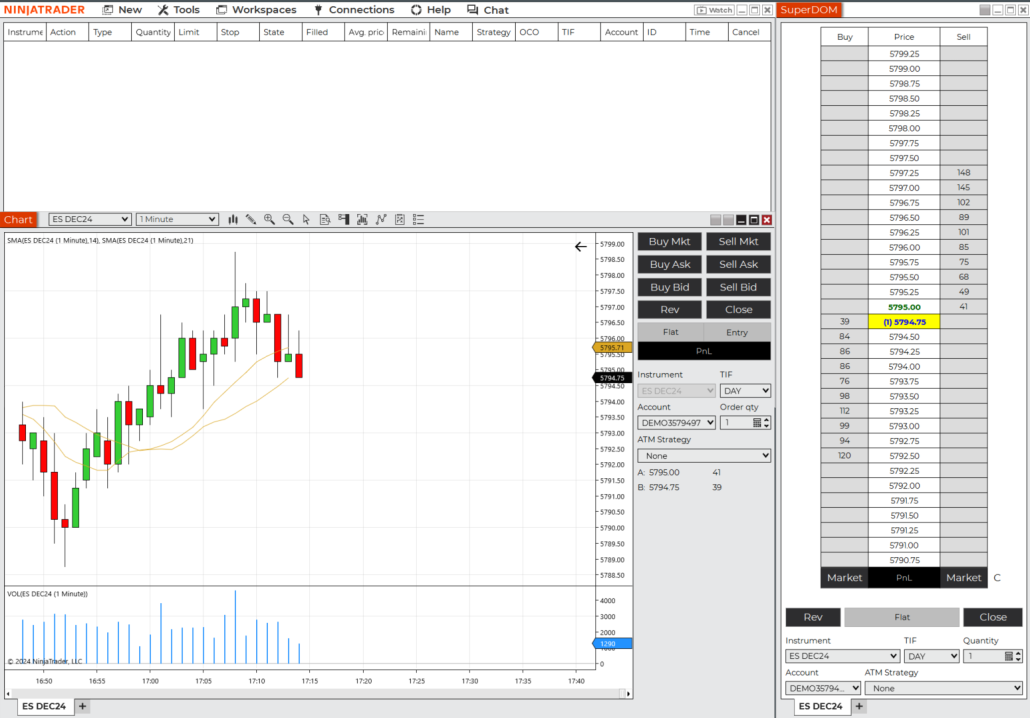Screen dimensions: 1030x718
Task: Open the Drawing Tools pencil icon
Action: pyautogui.click(x=251, y=219)
